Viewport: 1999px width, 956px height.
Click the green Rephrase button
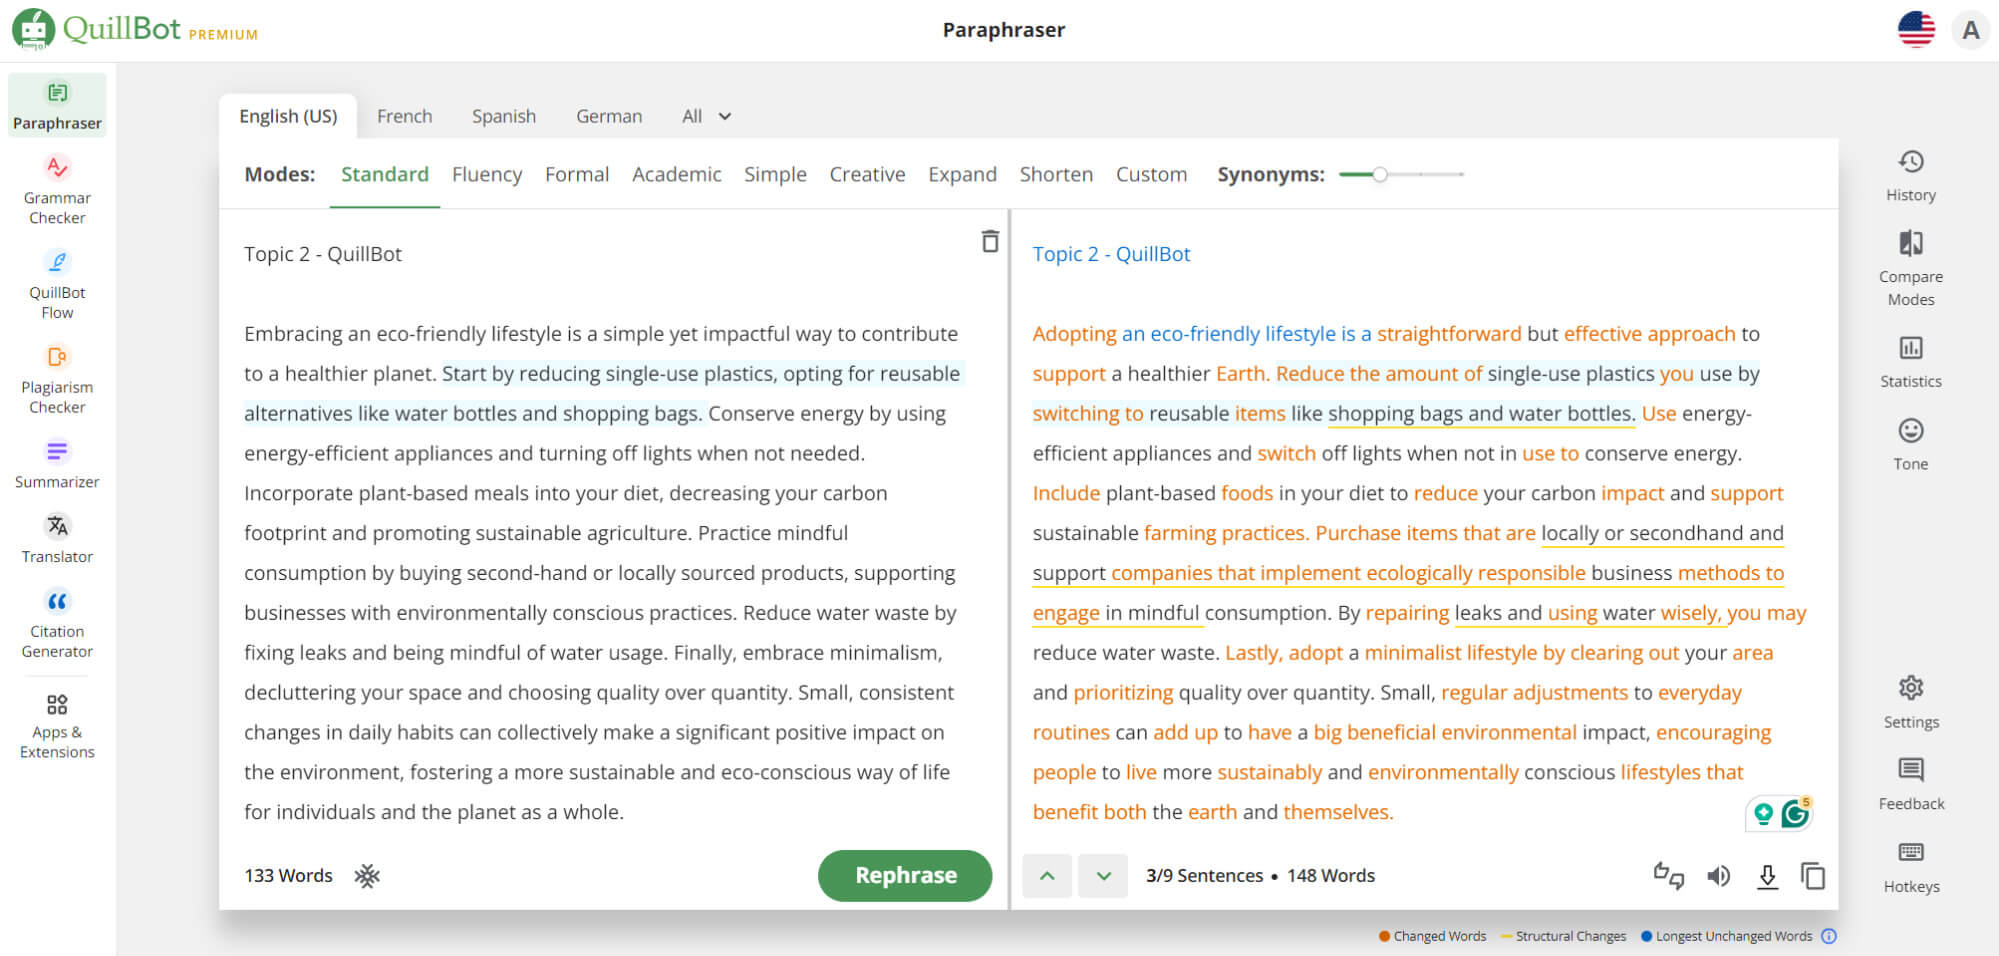pos(904,876)
